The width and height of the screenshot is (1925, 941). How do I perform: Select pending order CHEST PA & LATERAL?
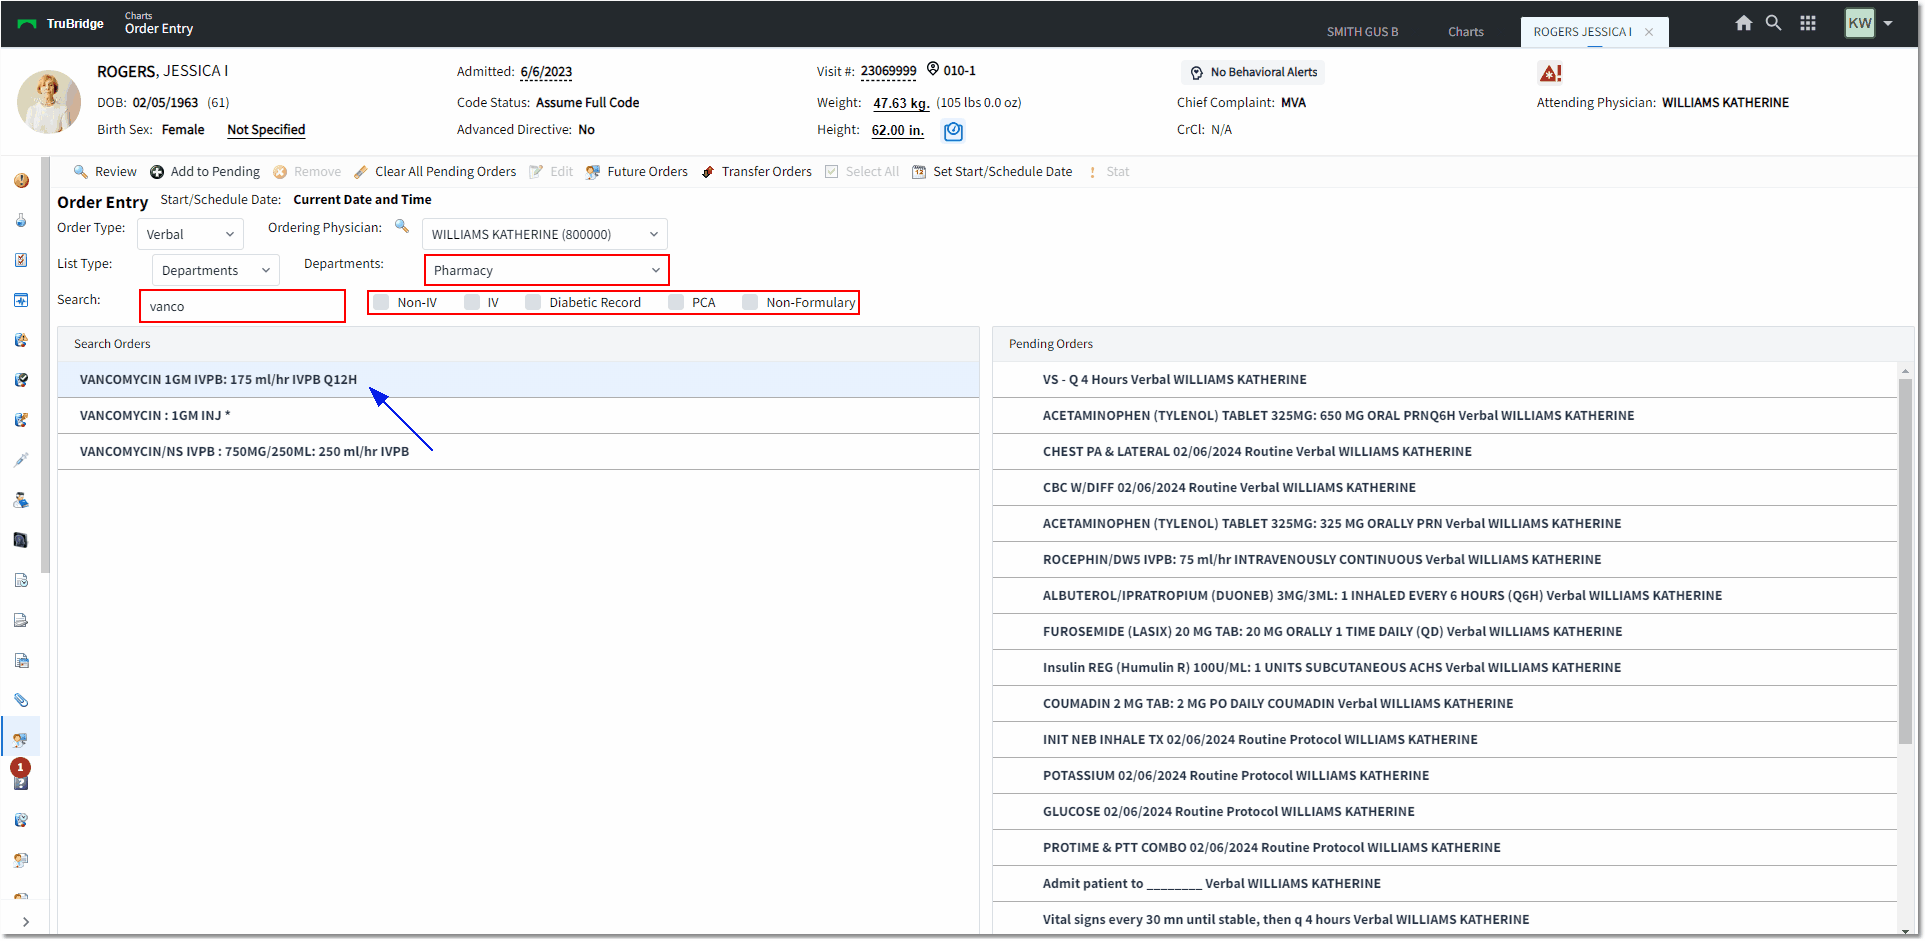pos(1445,452)
